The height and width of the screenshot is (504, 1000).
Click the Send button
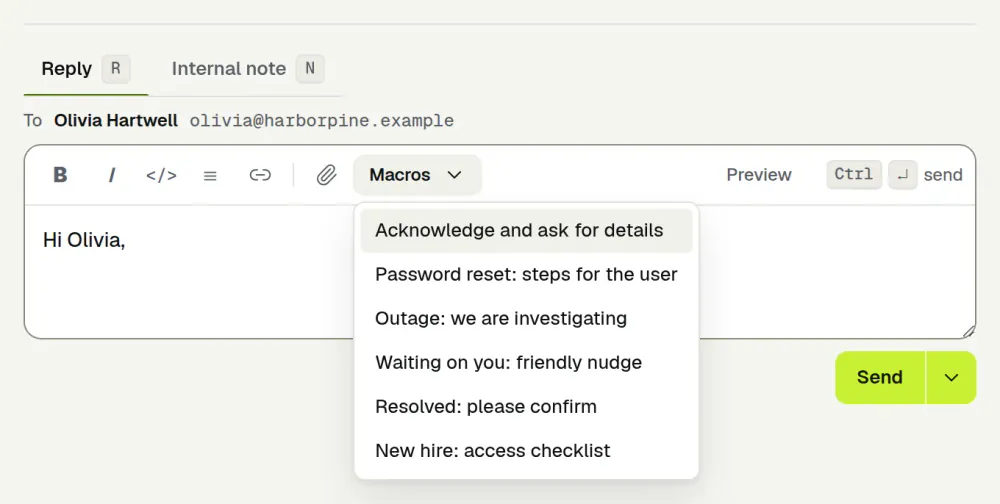point(880,378)
